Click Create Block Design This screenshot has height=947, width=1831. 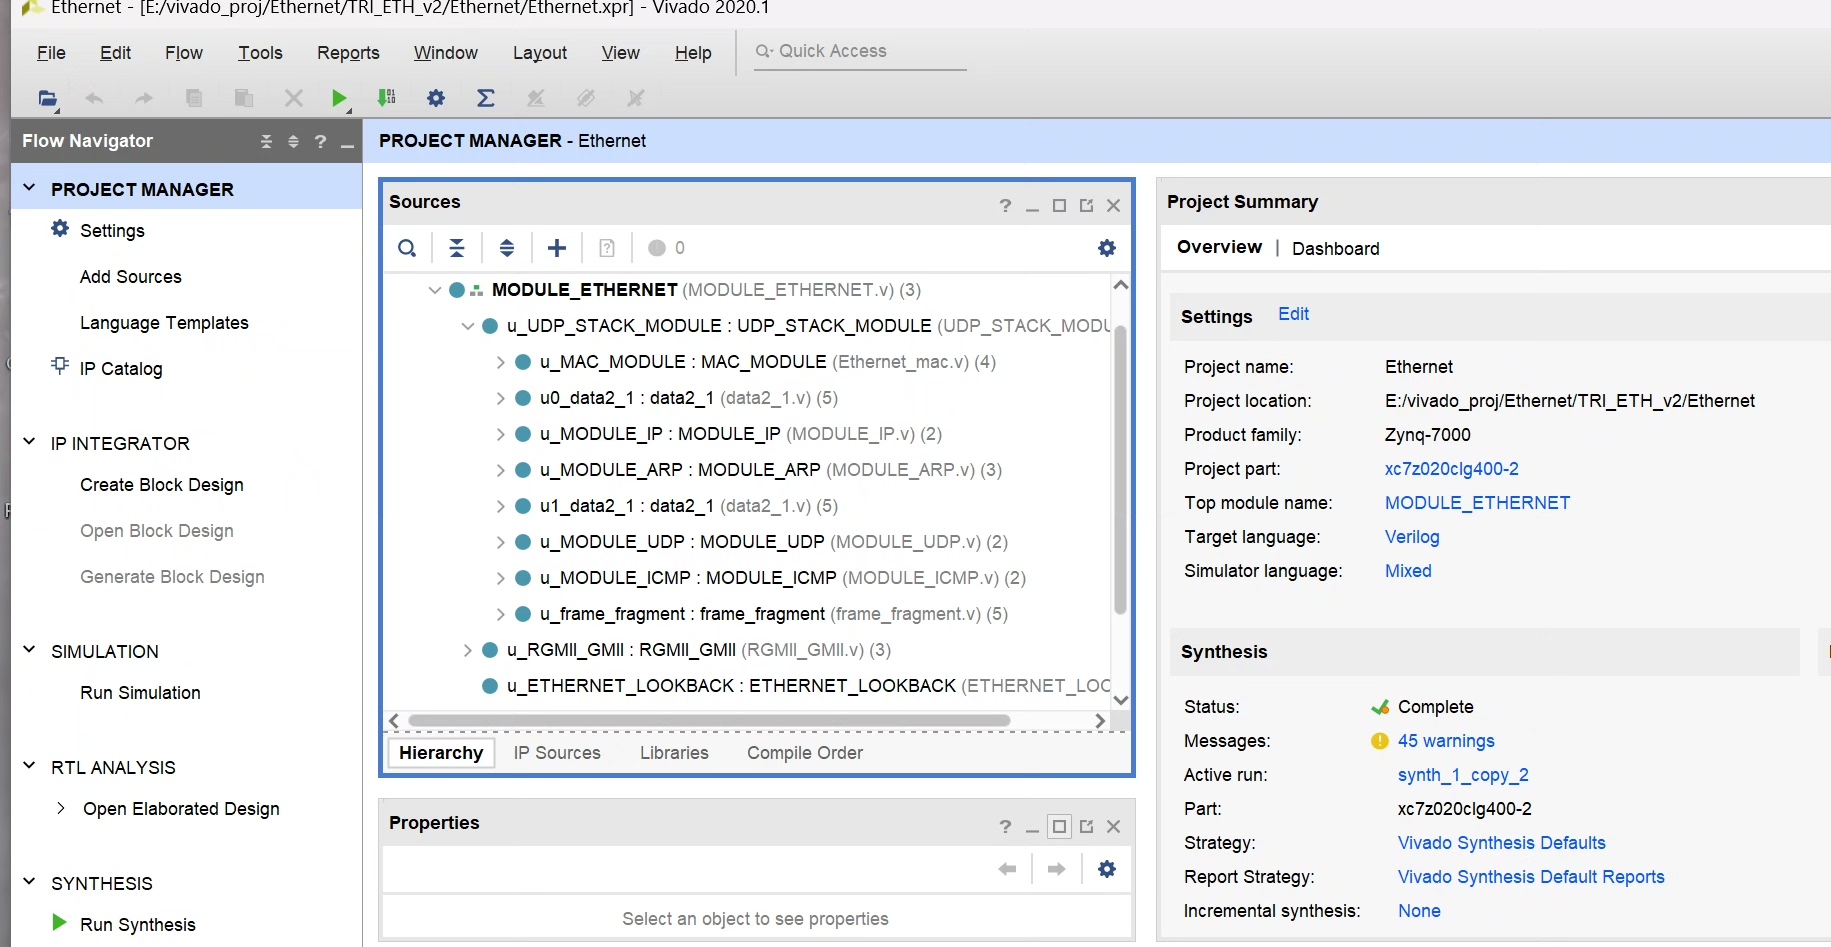click(162, 485)
